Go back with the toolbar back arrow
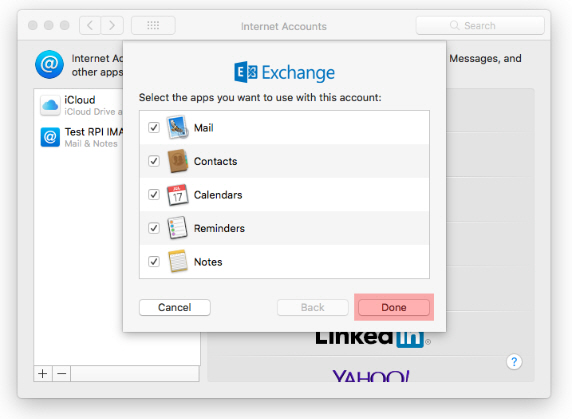The height and width of the screenshot is (419, 572). (90, 26)
